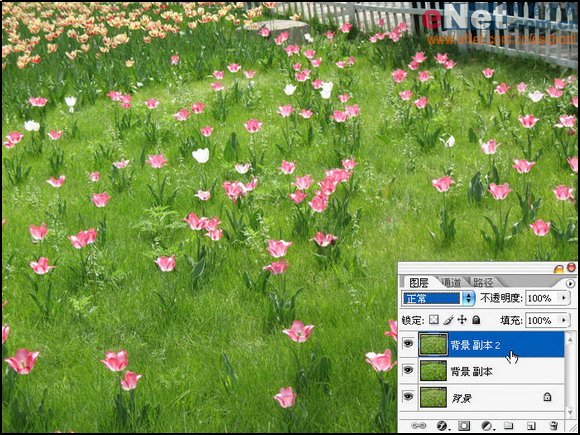This screenshot has width=580, height=435.
Task: Click the lock icon on 背景 layer
Action: click(547, 397)
